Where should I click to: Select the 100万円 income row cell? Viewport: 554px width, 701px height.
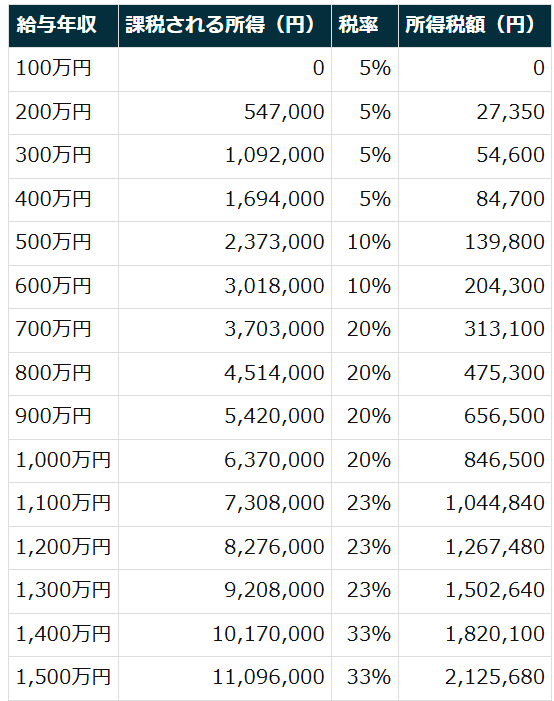[x=63, y=69]
